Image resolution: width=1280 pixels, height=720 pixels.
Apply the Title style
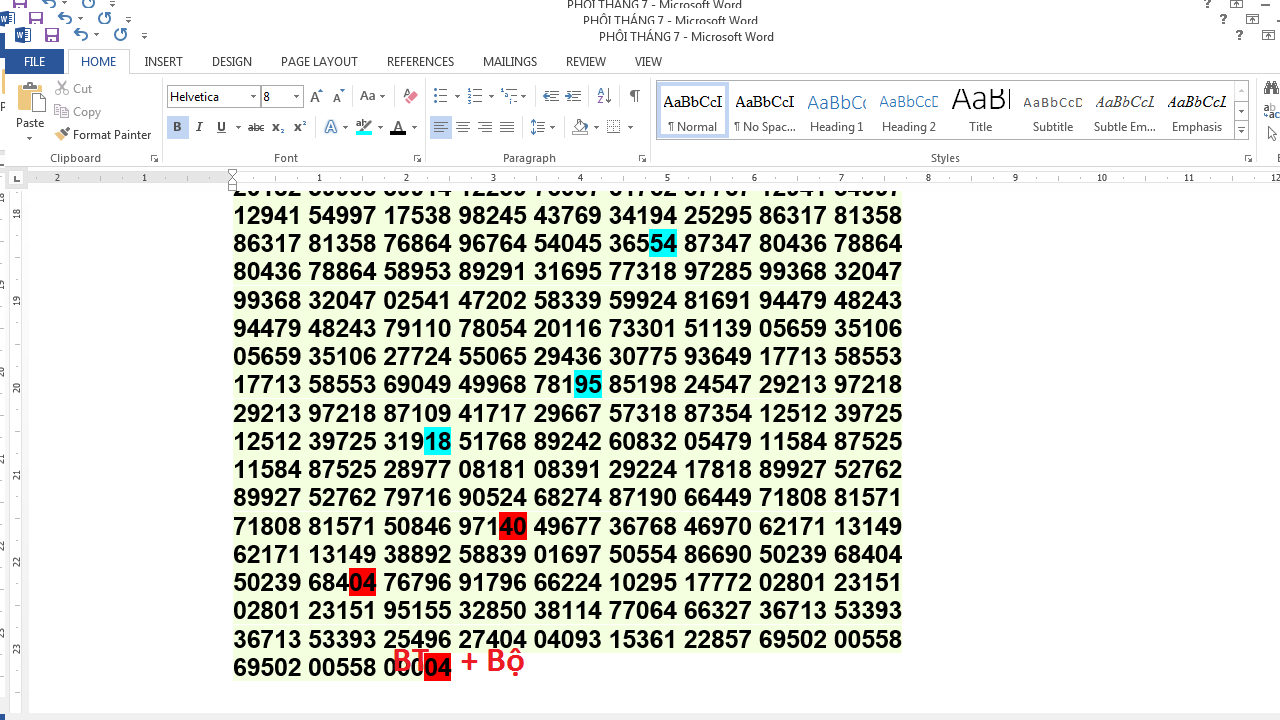point(981,110)
